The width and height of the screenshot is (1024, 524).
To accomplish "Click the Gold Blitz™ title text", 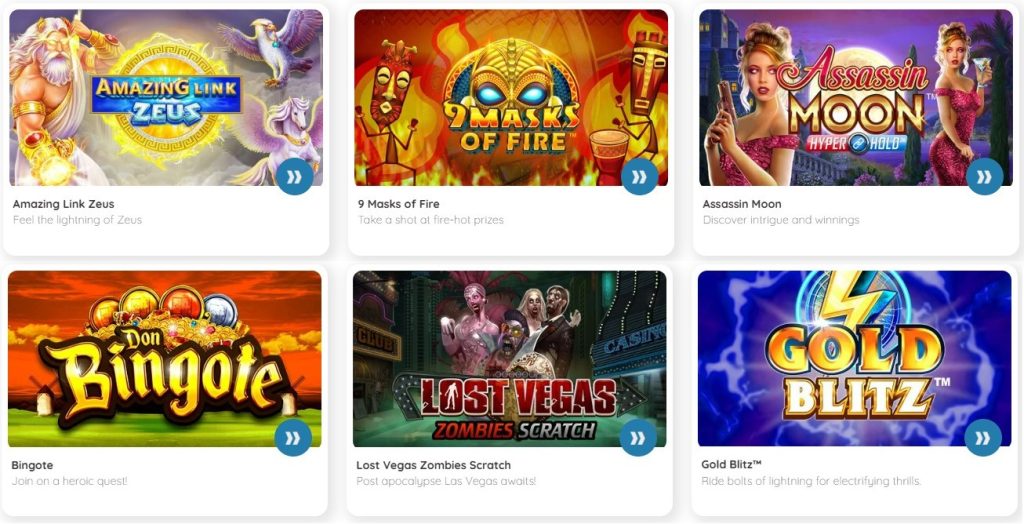I will click(731, 465).
